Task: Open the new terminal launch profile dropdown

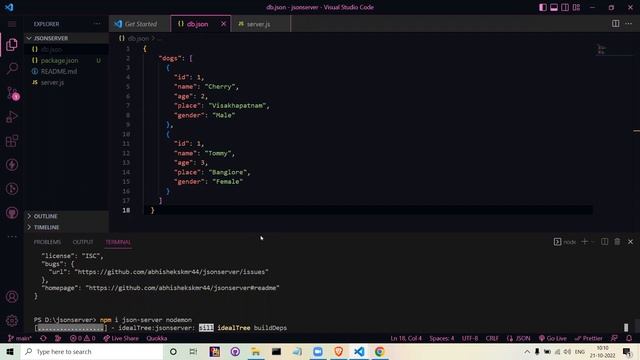Action: [x=593, y=242]
